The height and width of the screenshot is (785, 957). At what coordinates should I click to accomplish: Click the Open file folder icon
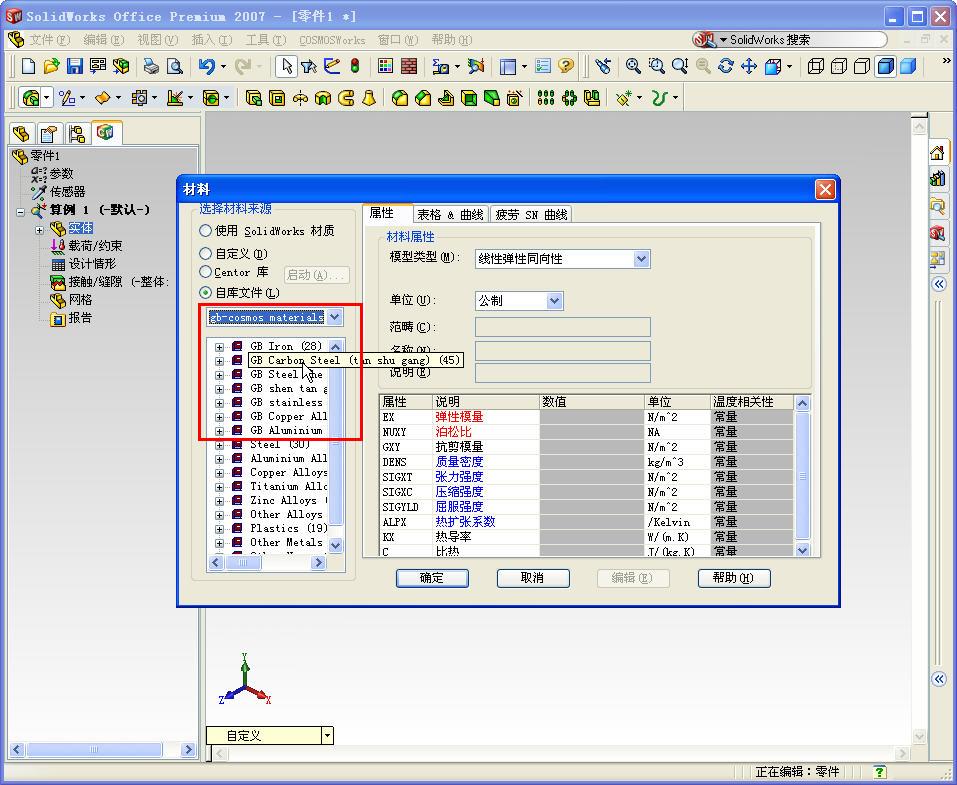pos(51,66)
